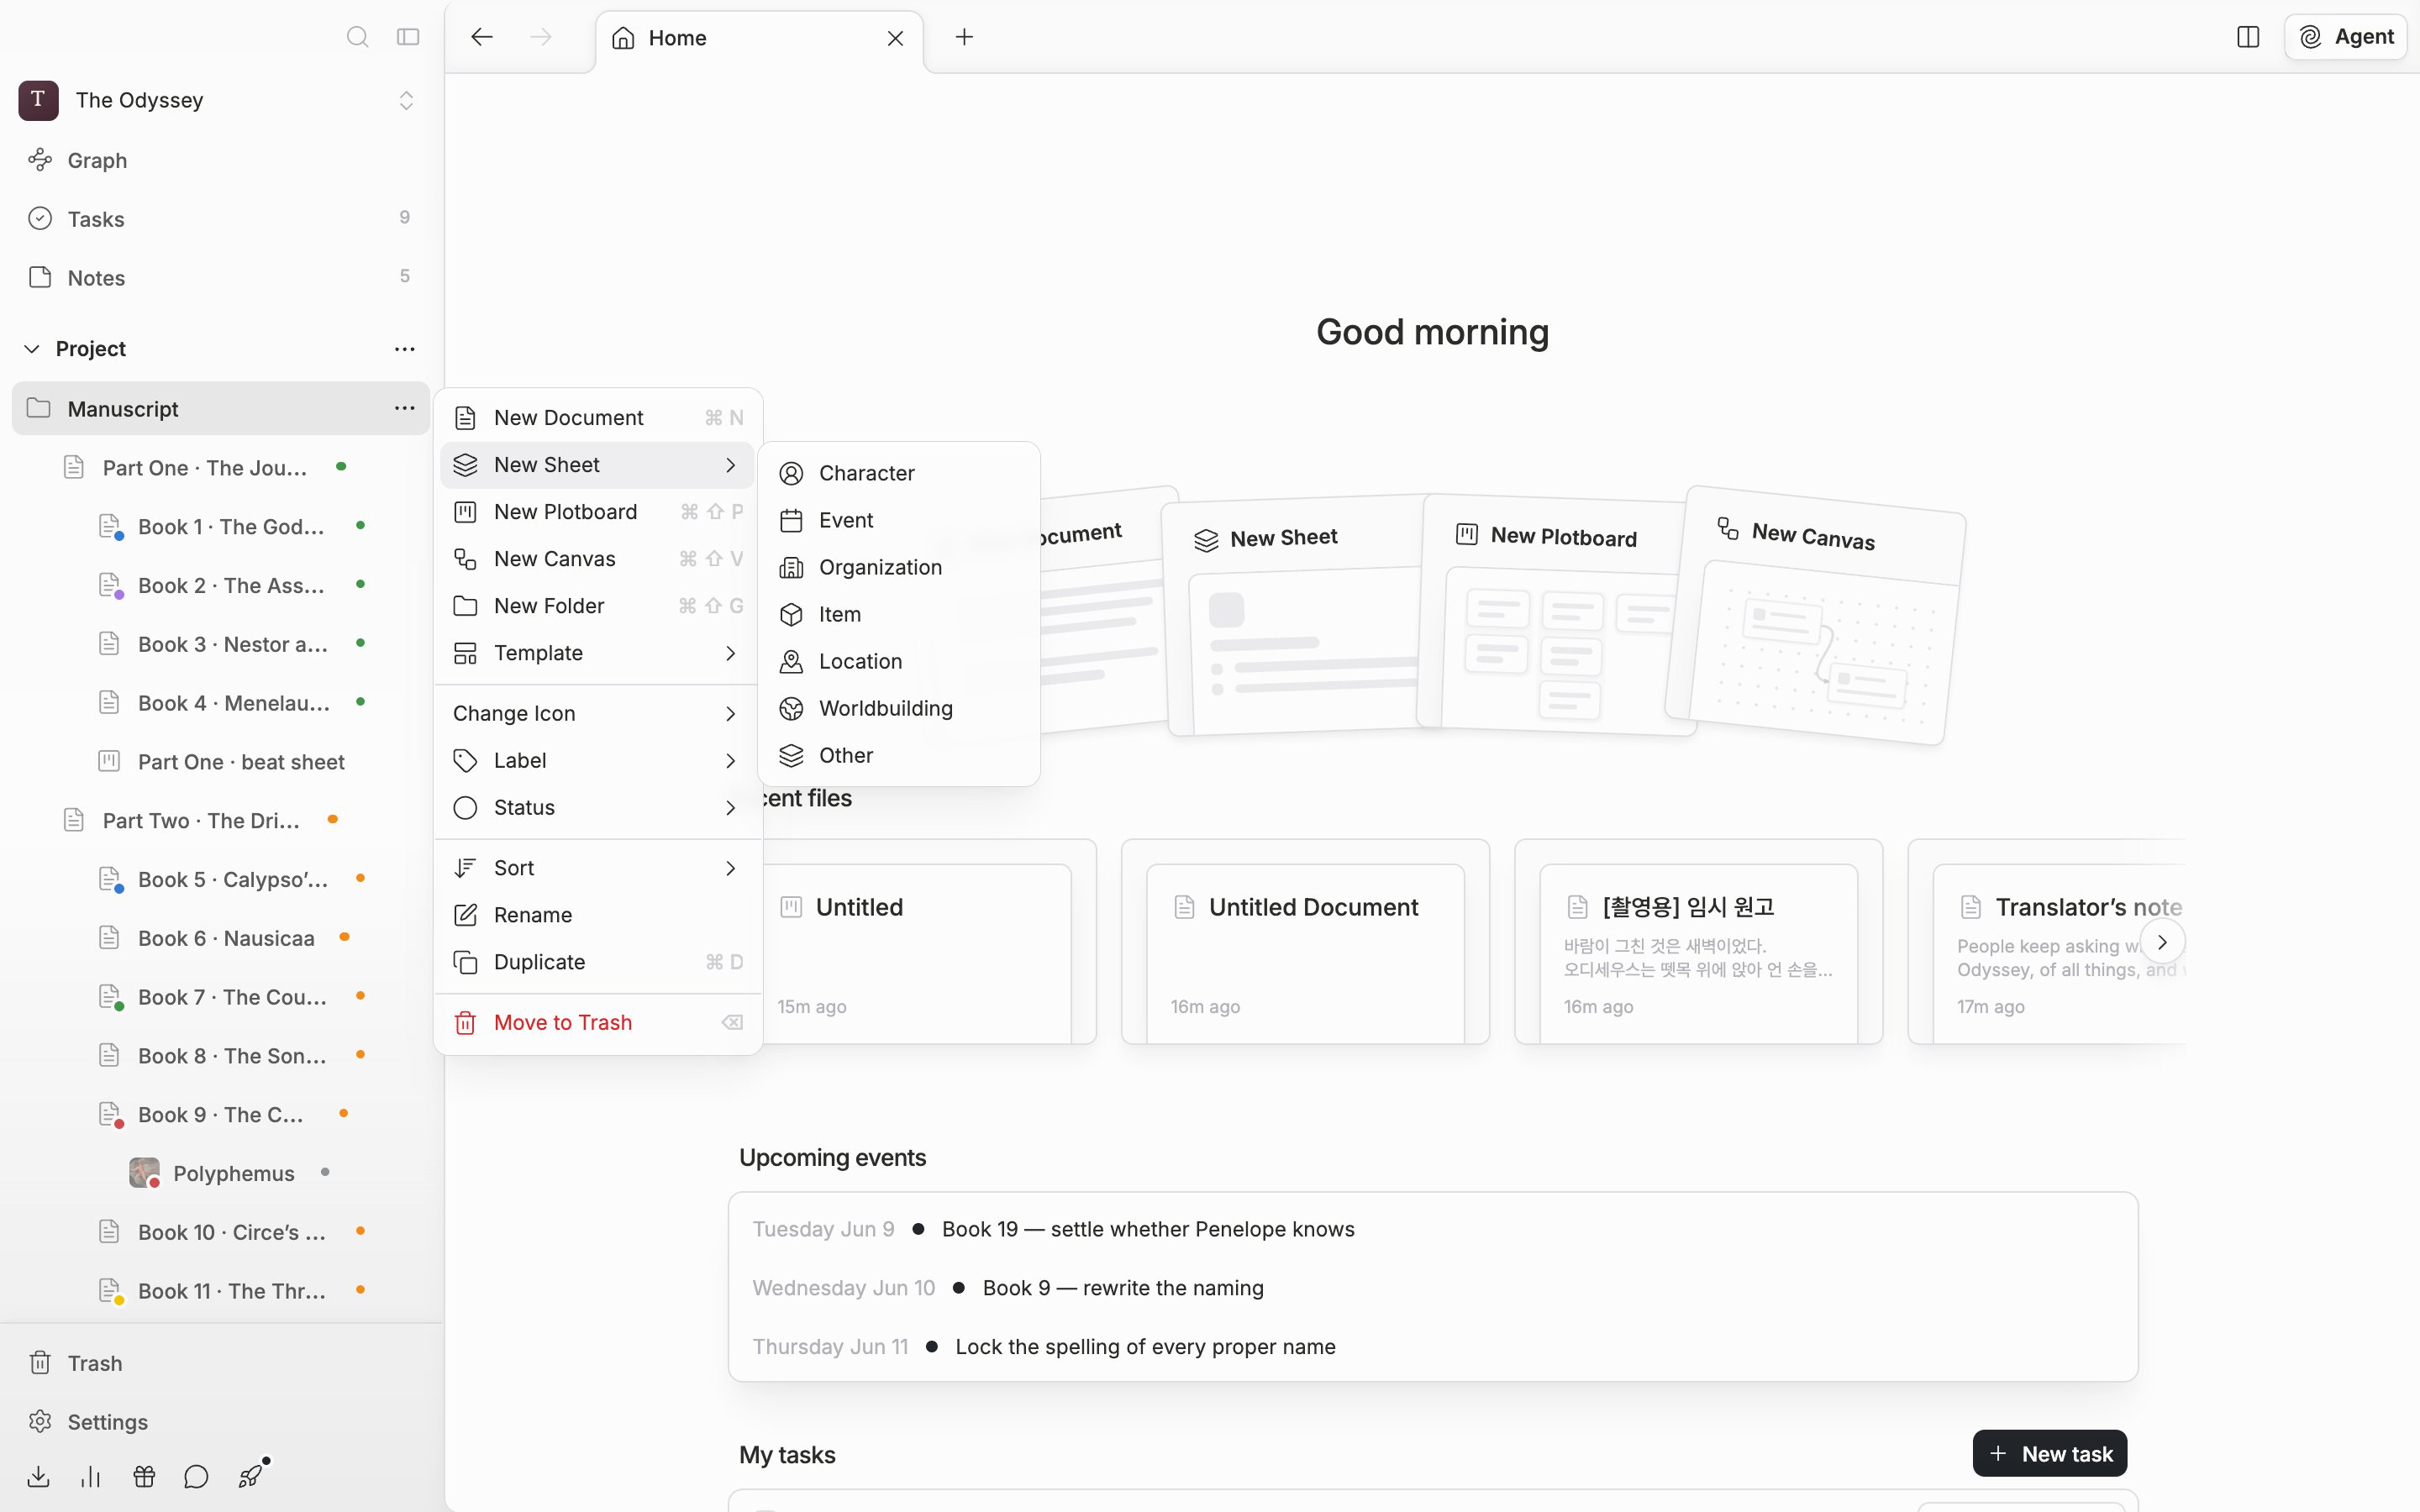Open the Untitled plotboard recent file
Image resolution: width=2420 pixels, height=1512 pixels.
point(925,941)
